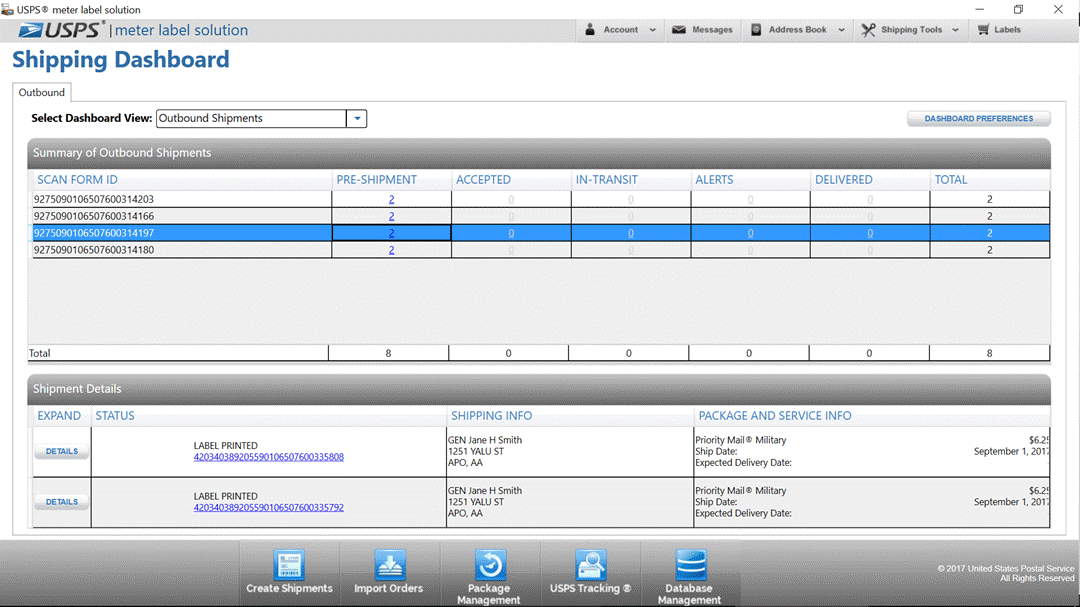Click the SHIPPING INFO column header
Image resolution: width=1080 pixels, height=607 pixels.
point(492,415)
